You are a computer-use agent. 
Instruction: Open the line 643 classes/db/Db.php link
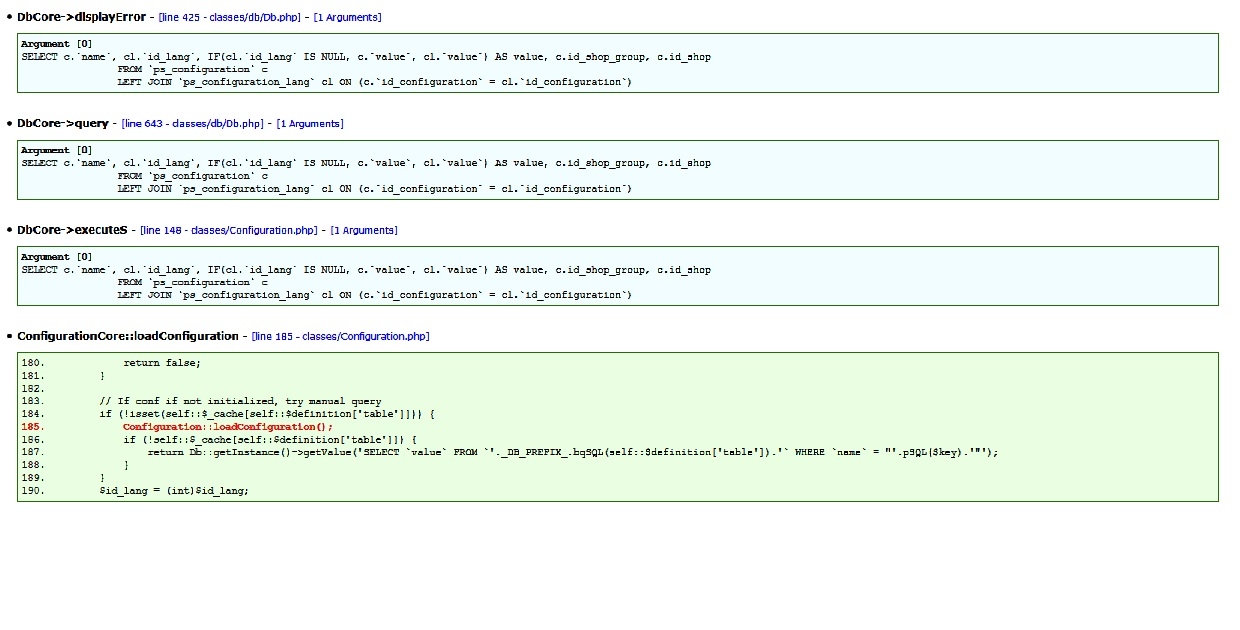coord(194,124)
